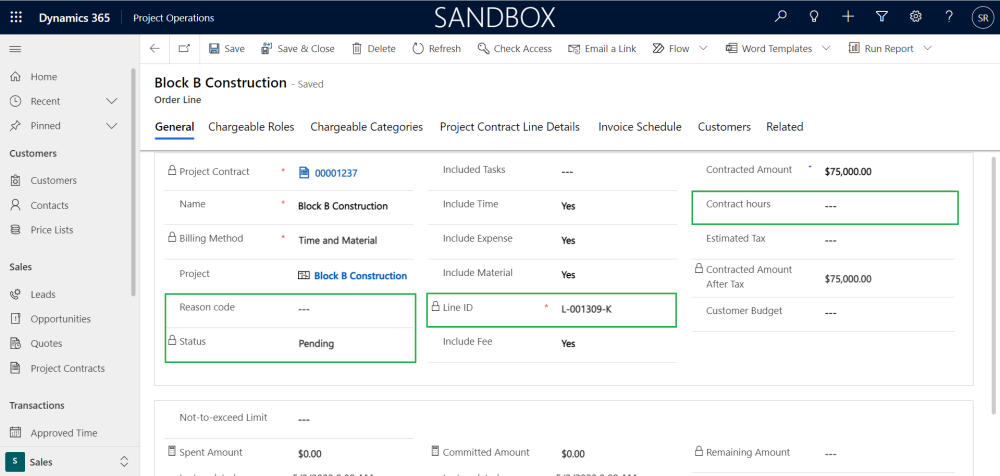The height and width of the screenshot is (476, 1000).
Task: Click the help question mark icon
Action: (950, 17)
